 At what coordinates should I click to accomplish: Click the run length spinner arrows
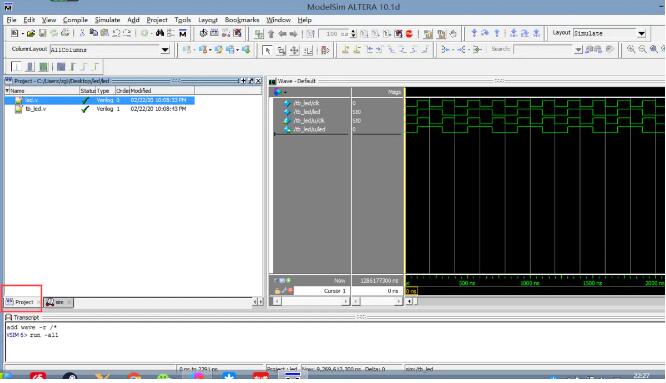tap(353, 34)
